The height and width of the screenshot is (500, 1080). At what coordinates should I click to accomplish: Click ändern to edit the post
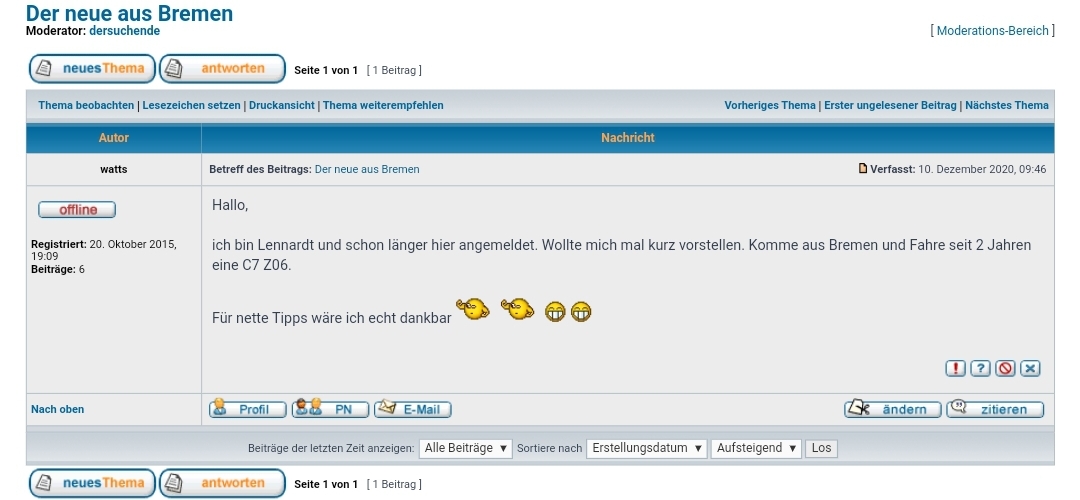tap(892, 409)
